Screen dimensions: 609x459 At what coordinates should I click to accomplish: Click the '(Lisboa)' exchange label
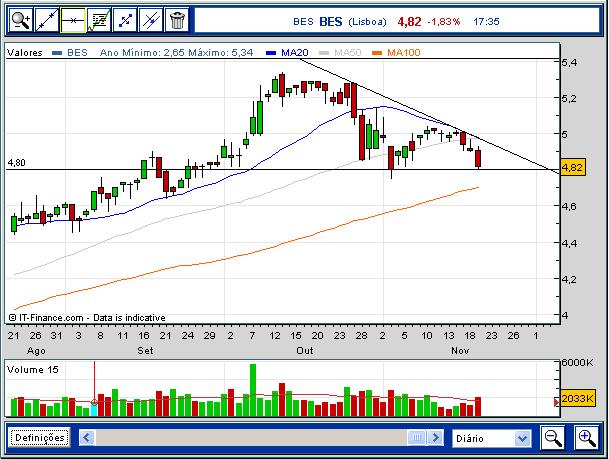[367, 22]
